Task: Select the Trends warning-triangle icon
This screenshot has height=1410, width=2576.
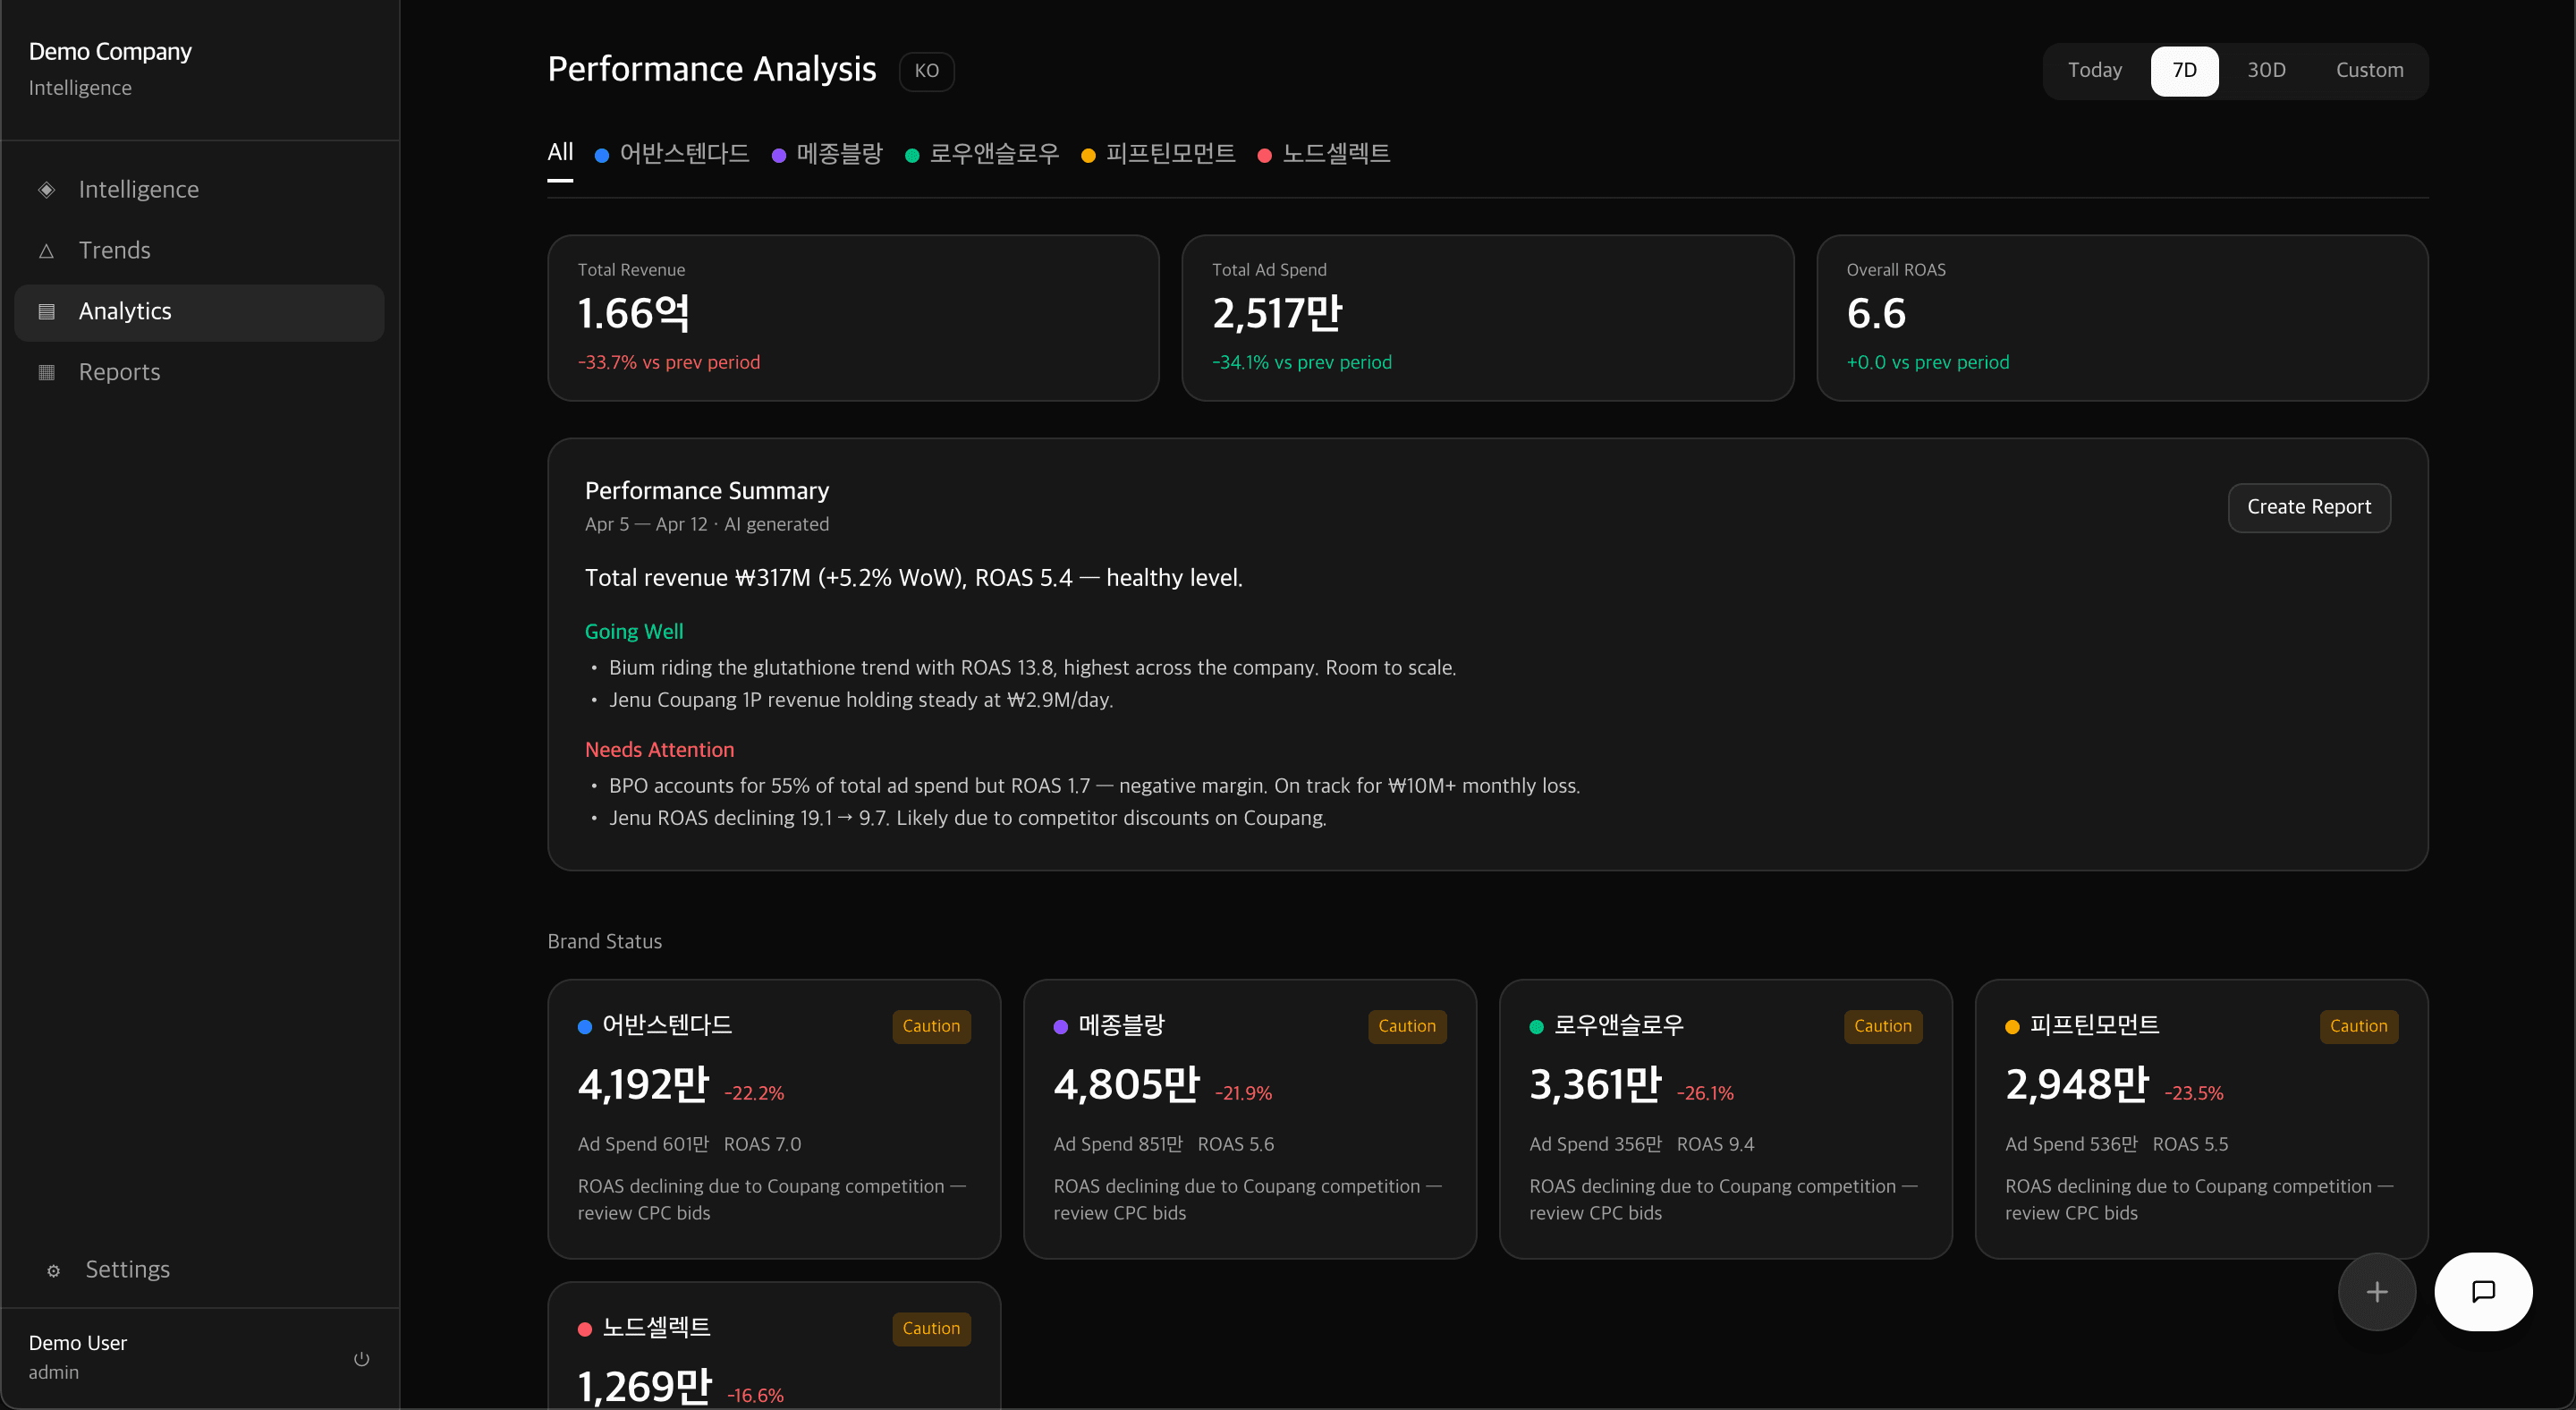Action: 46,250
